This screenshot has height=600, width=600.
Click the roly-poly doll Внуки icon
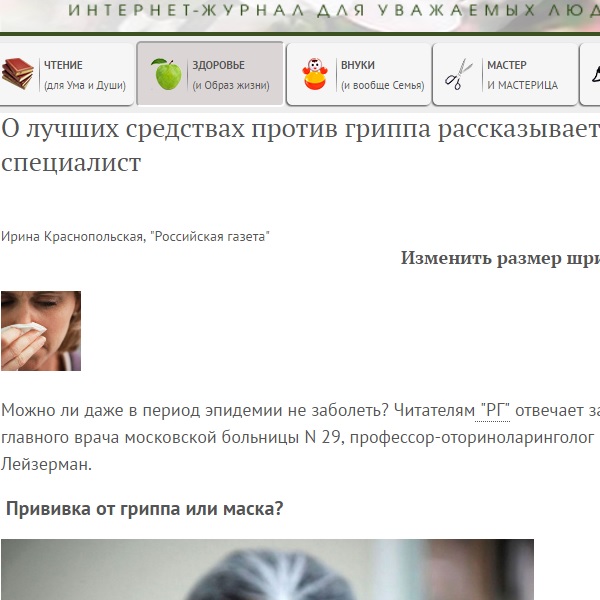click(x=315, y=74)
